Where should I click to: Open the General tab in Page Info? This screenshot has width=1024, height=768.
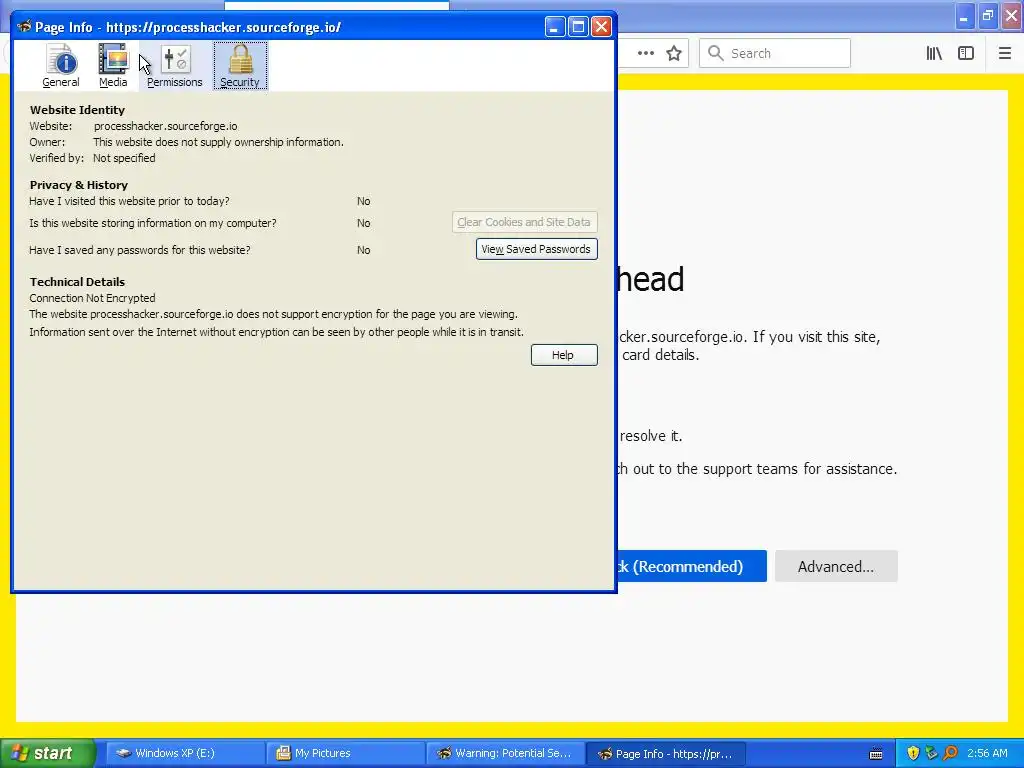point(61,65)
